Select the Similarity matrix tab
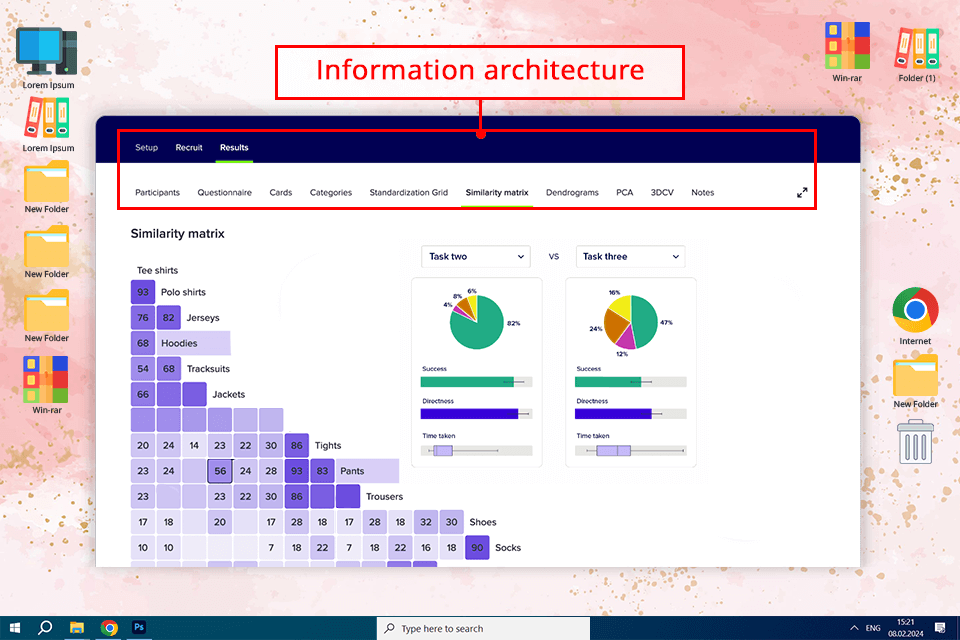The width and height of the screenshot is (960, 640). tap(497, 192)
